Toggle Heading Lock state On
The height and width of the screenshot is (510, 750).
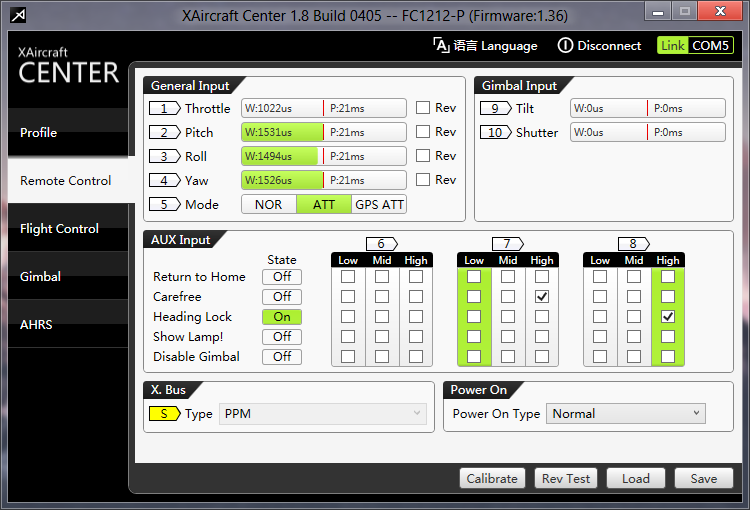coord(282,317)
